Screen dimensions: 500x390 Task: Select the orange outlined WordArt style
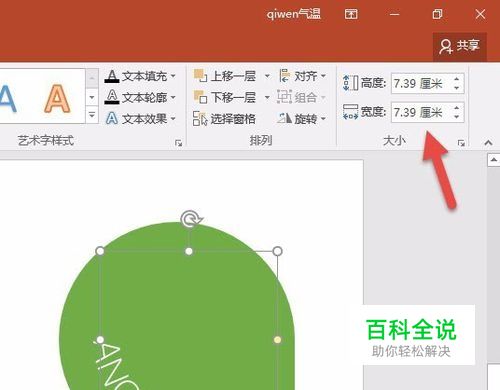57,98
